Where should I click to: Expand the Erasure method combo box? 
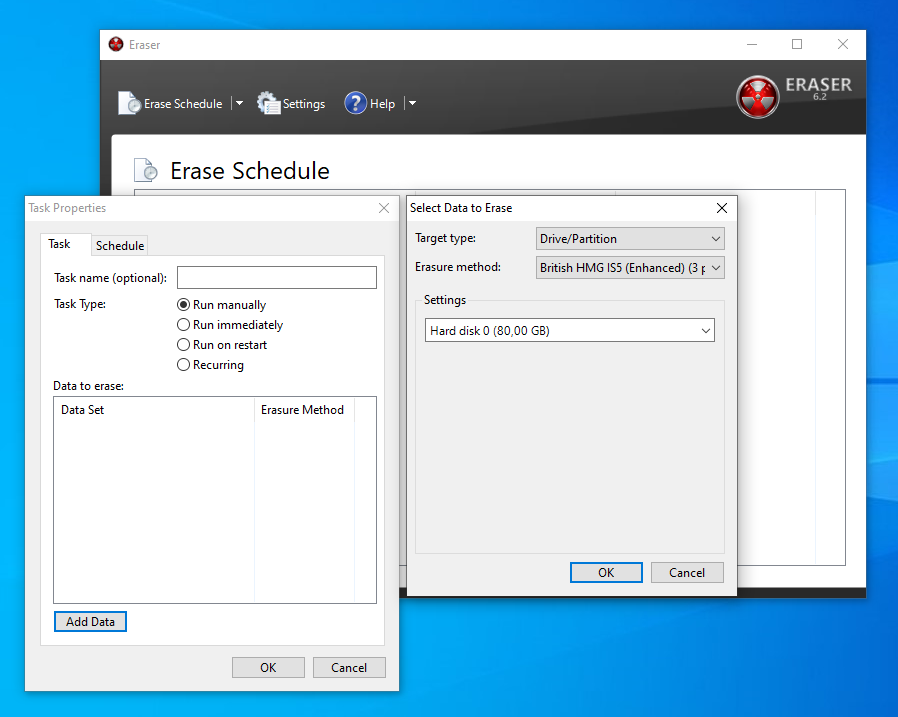(x=629, y=268)
